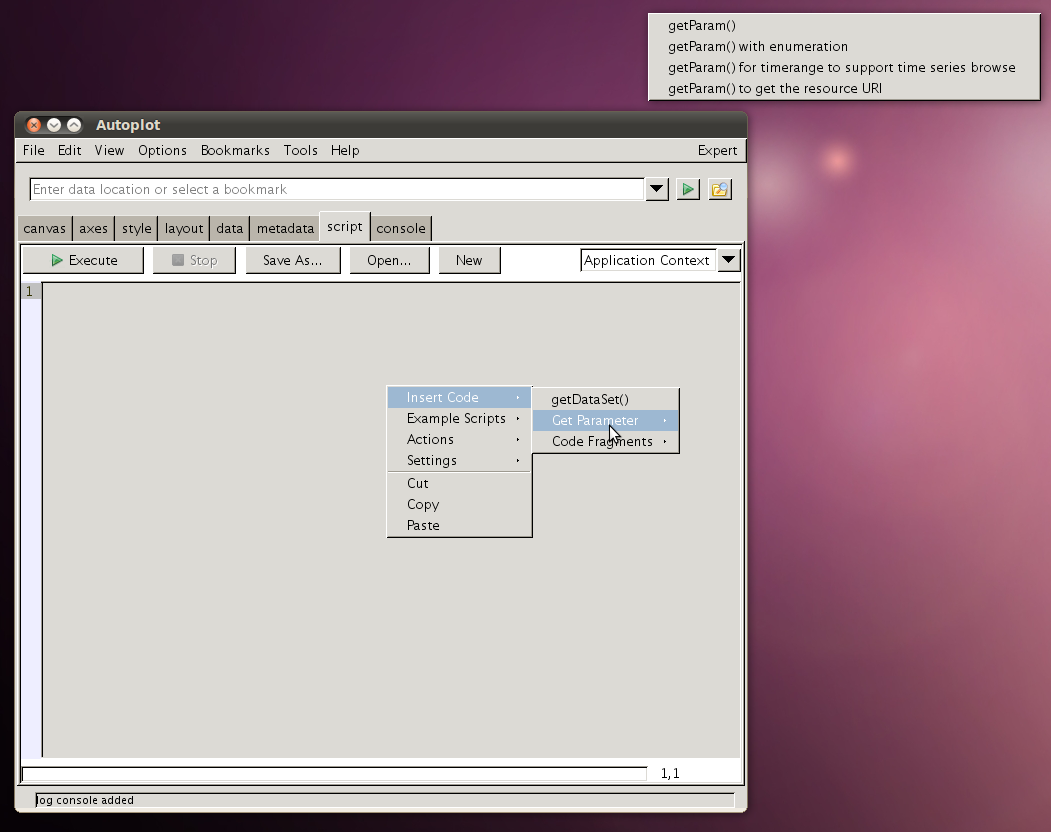Click the Expert mode label
This screenshot has width=1051, height=832.
[x=717, y=150]
